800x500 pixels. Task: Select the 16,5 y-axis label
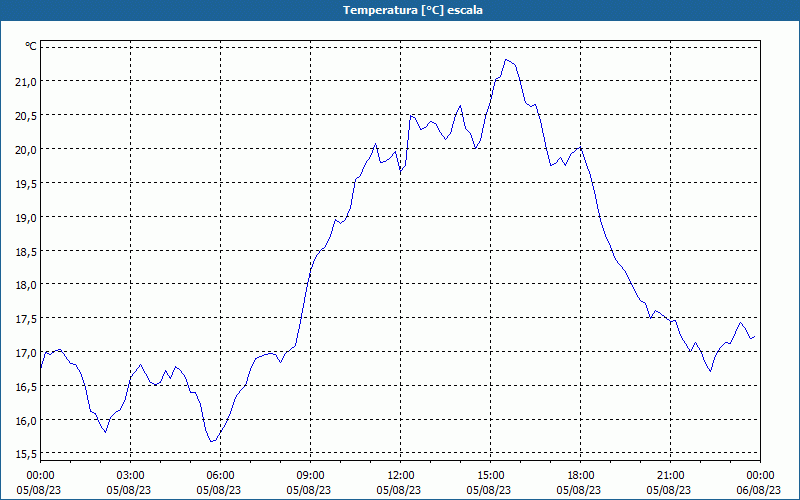click(26, 387)
